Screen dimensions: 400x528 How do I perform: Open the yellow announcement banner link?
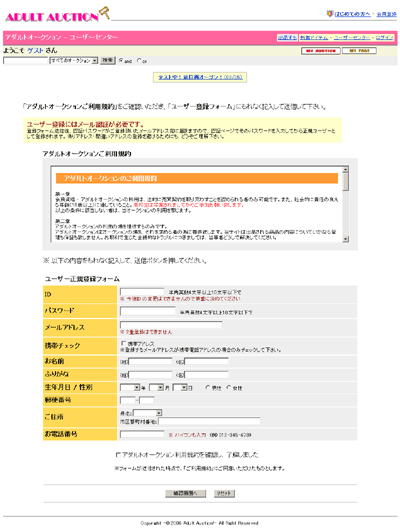[200, 77]
